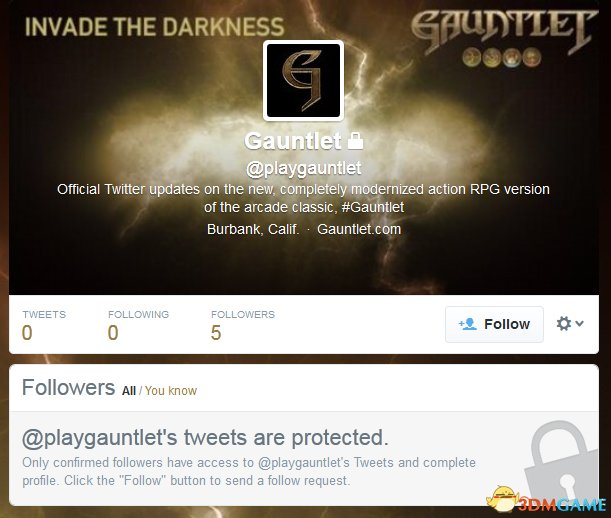Switch to 'You know' followers filter
Image resolution: width=611 pixels, height=518 pixels.
click(171, 391)
